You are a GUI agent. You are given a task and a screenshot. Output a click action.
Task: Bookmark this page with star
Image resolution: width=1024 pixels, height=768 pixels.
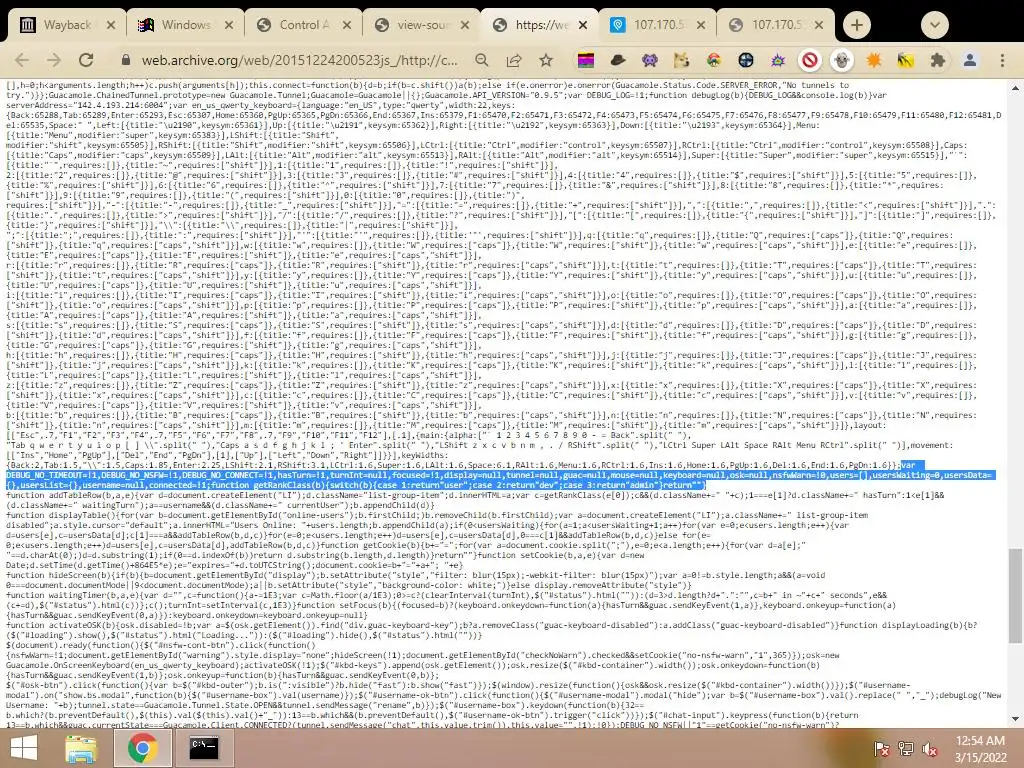pyautogui.click(x=546, y=60)
